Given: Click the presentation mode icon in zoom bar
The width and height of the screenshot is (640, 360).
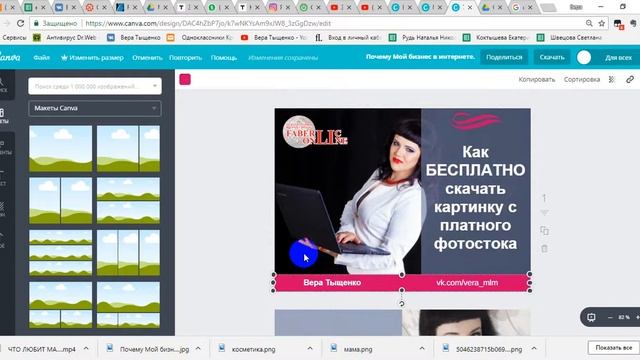Looking at the screenshot, I should coord(591,317).
